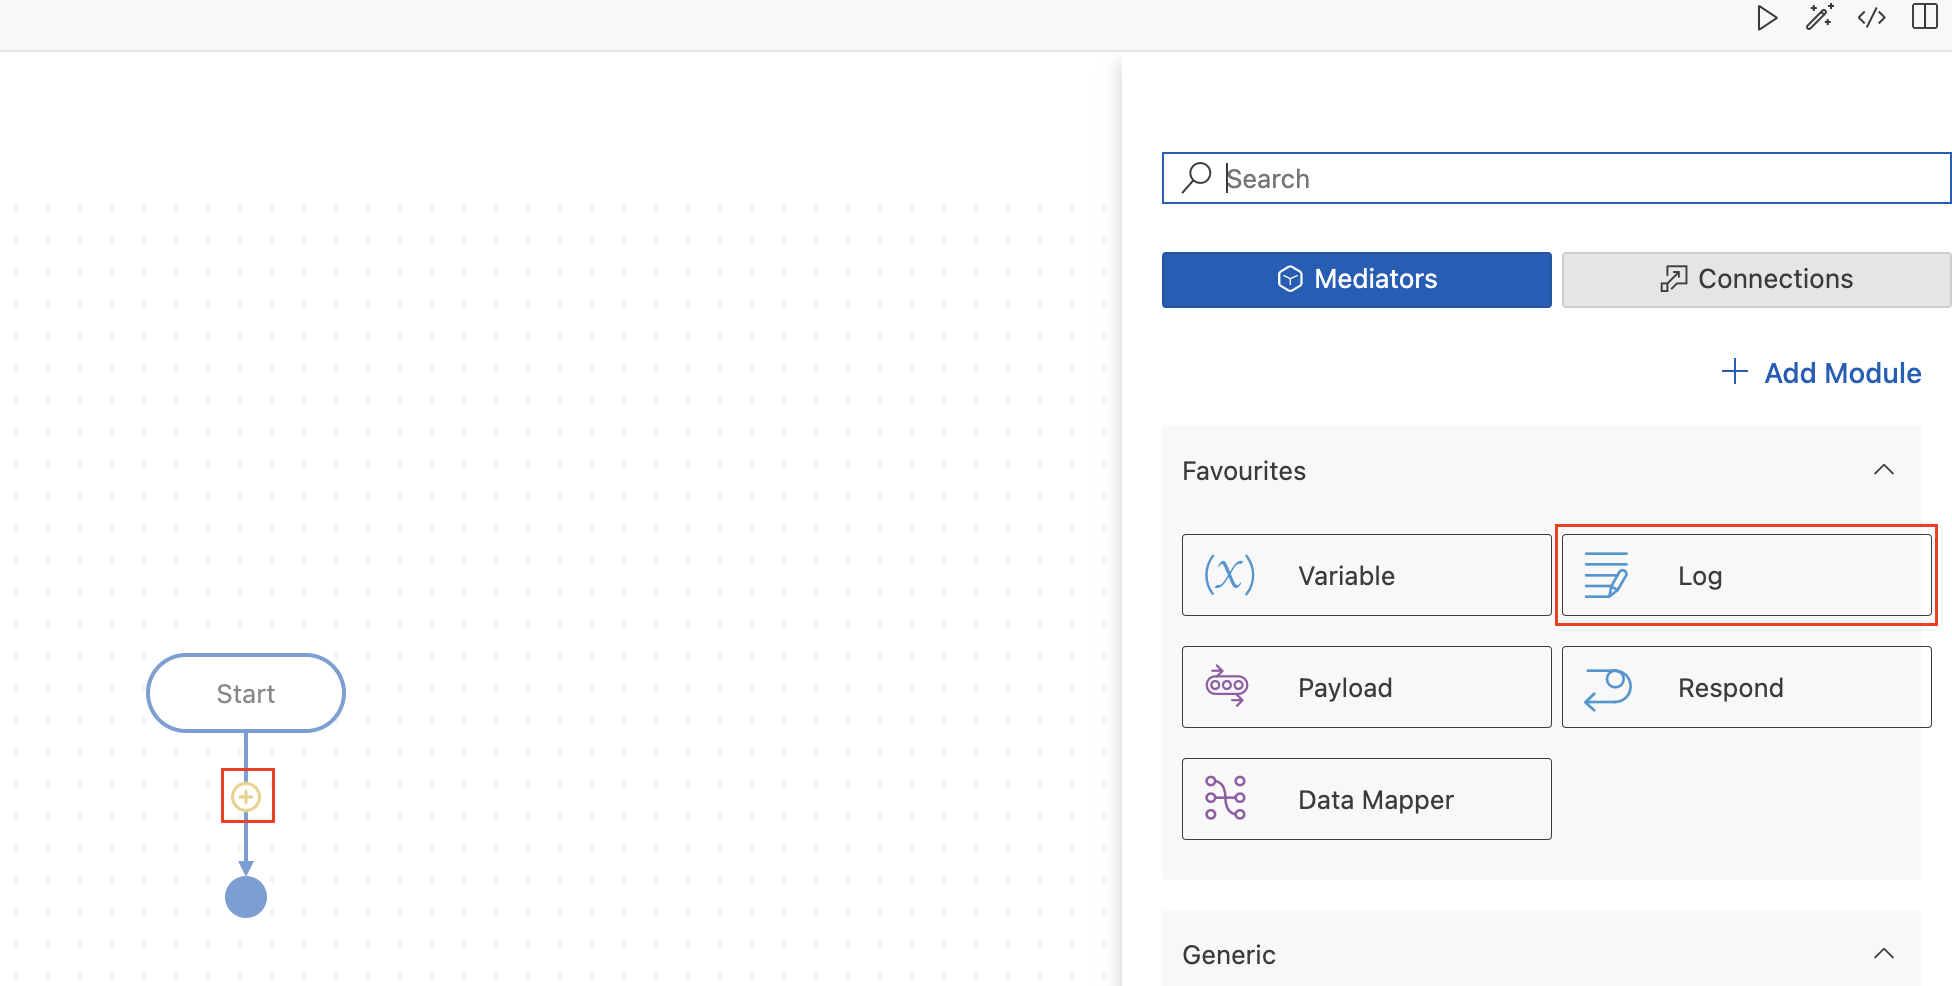Click the Connections tab link icon
Image resolution: width=1952 pixels, height=986 pixels.
tap(1673, 279)
